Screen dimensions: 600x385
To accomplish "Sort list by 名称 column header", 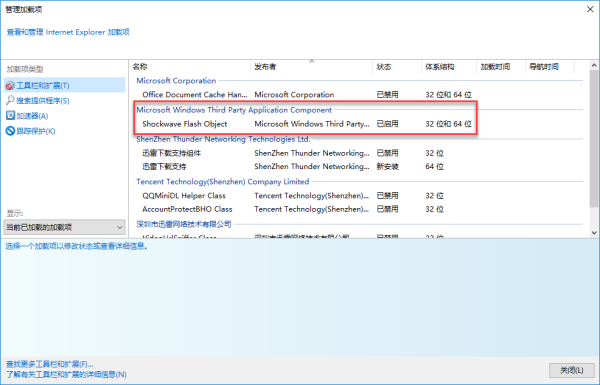I will pos(190,67).
